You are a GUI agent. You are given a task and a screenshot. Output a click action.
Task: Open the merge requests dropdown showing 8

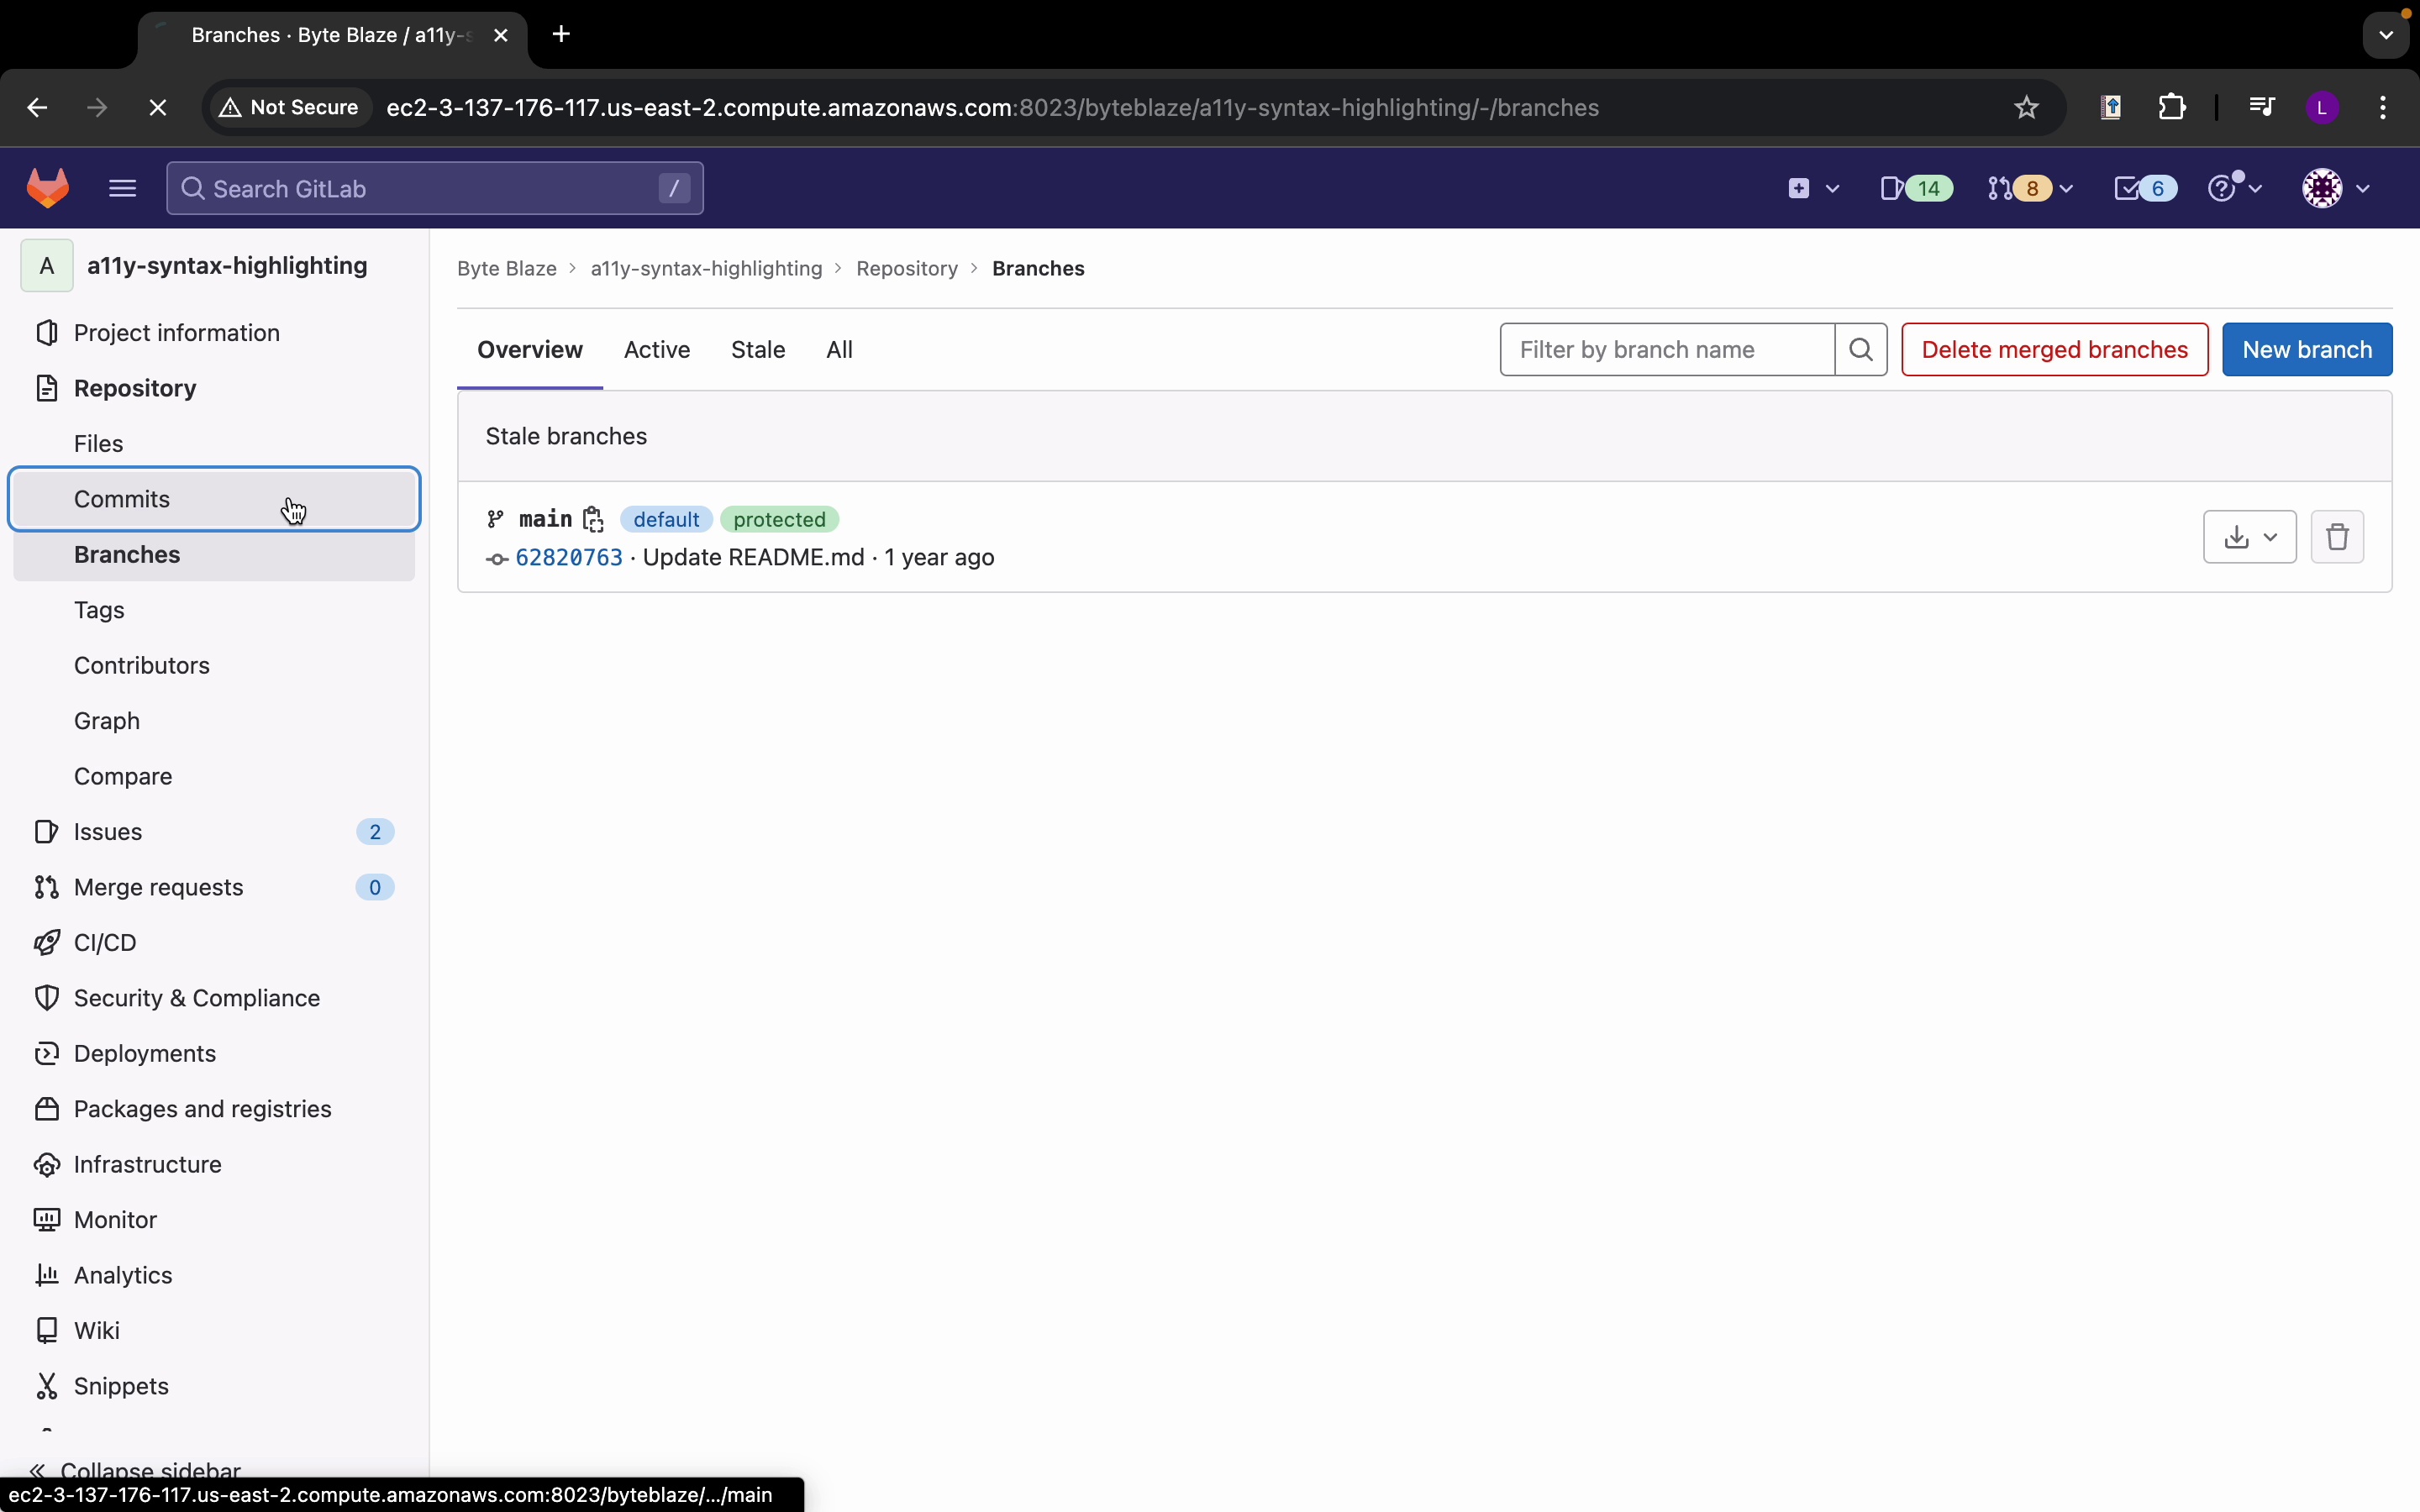(2030, 188)
